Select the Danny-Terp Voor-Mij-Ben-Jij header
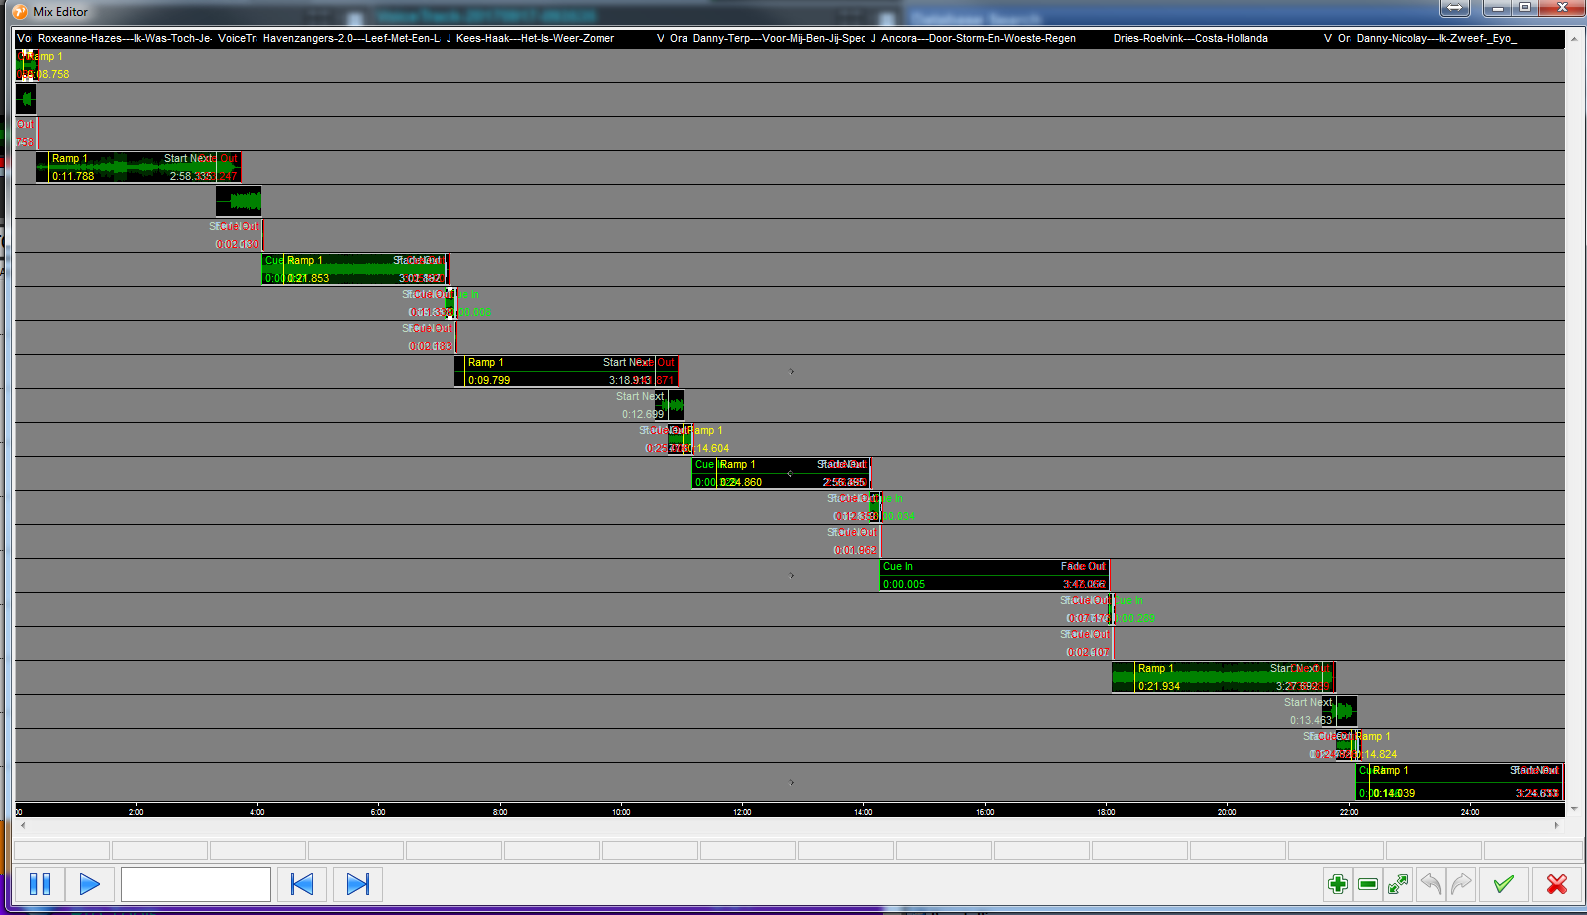 coord(779,38)
